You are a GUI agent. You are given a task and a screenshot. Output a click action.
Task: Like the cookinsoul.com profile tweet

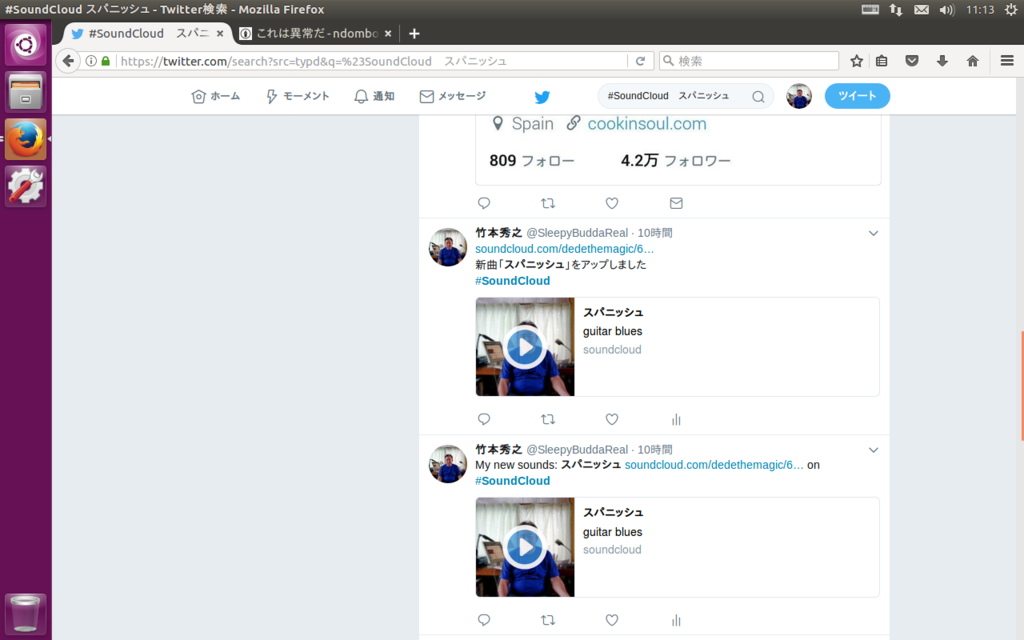click(x=612, y=203)
